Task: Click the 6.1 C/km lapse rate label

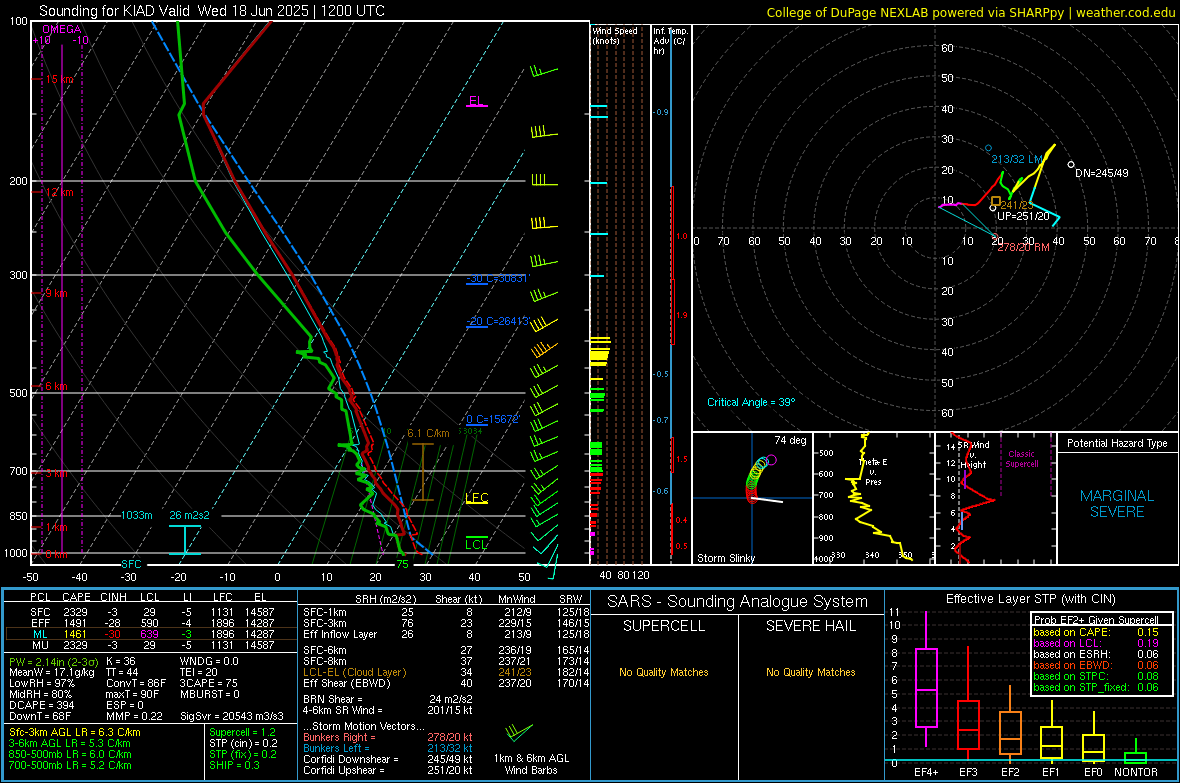Action: (428, 434)
